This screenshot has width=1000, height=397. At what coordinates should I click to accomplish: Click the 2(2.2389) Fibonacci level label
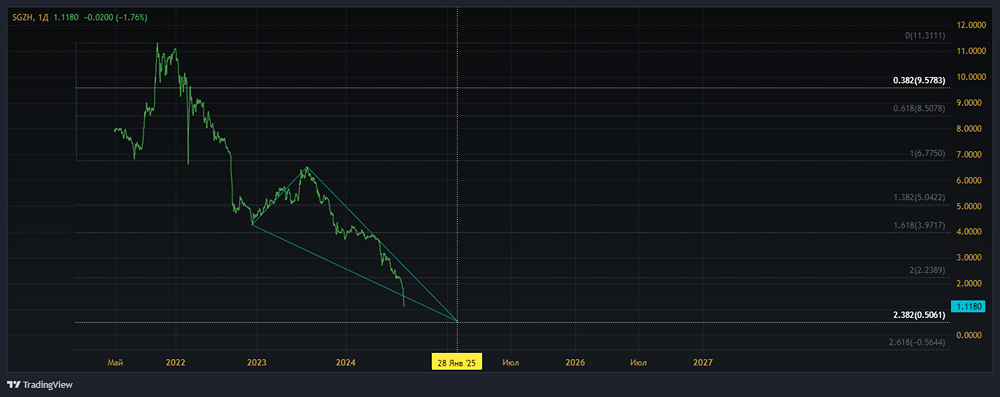point(928,271)
